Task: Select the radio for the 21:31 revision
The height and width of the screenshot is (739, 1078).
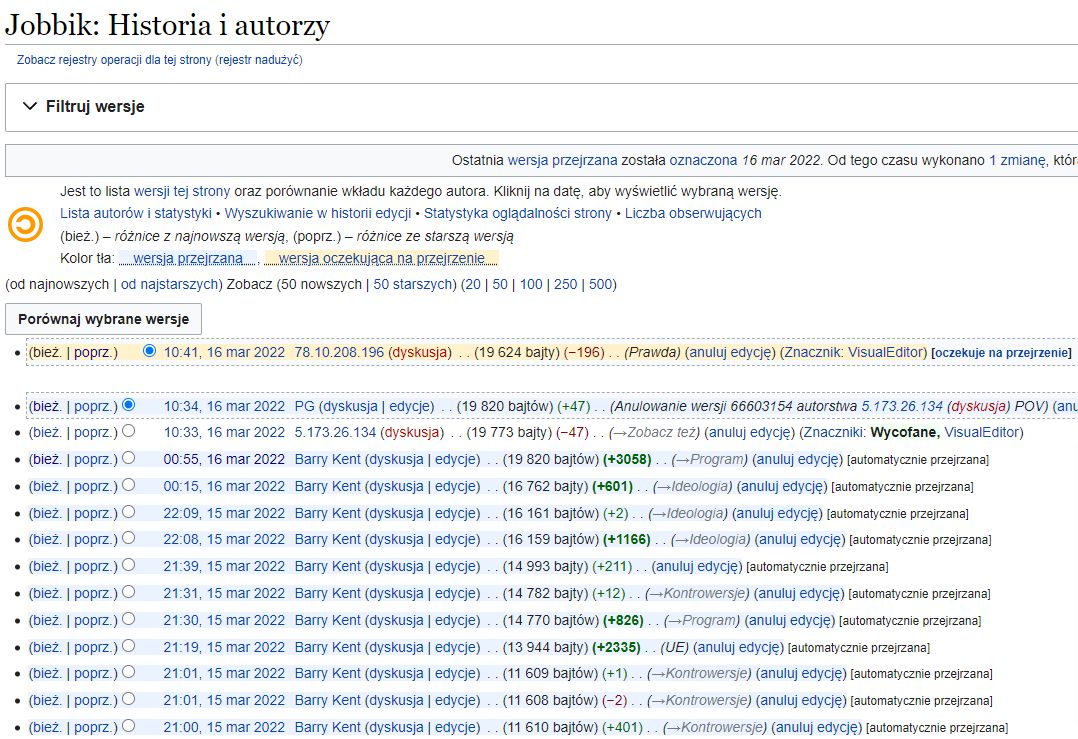Action: (129, 592)
